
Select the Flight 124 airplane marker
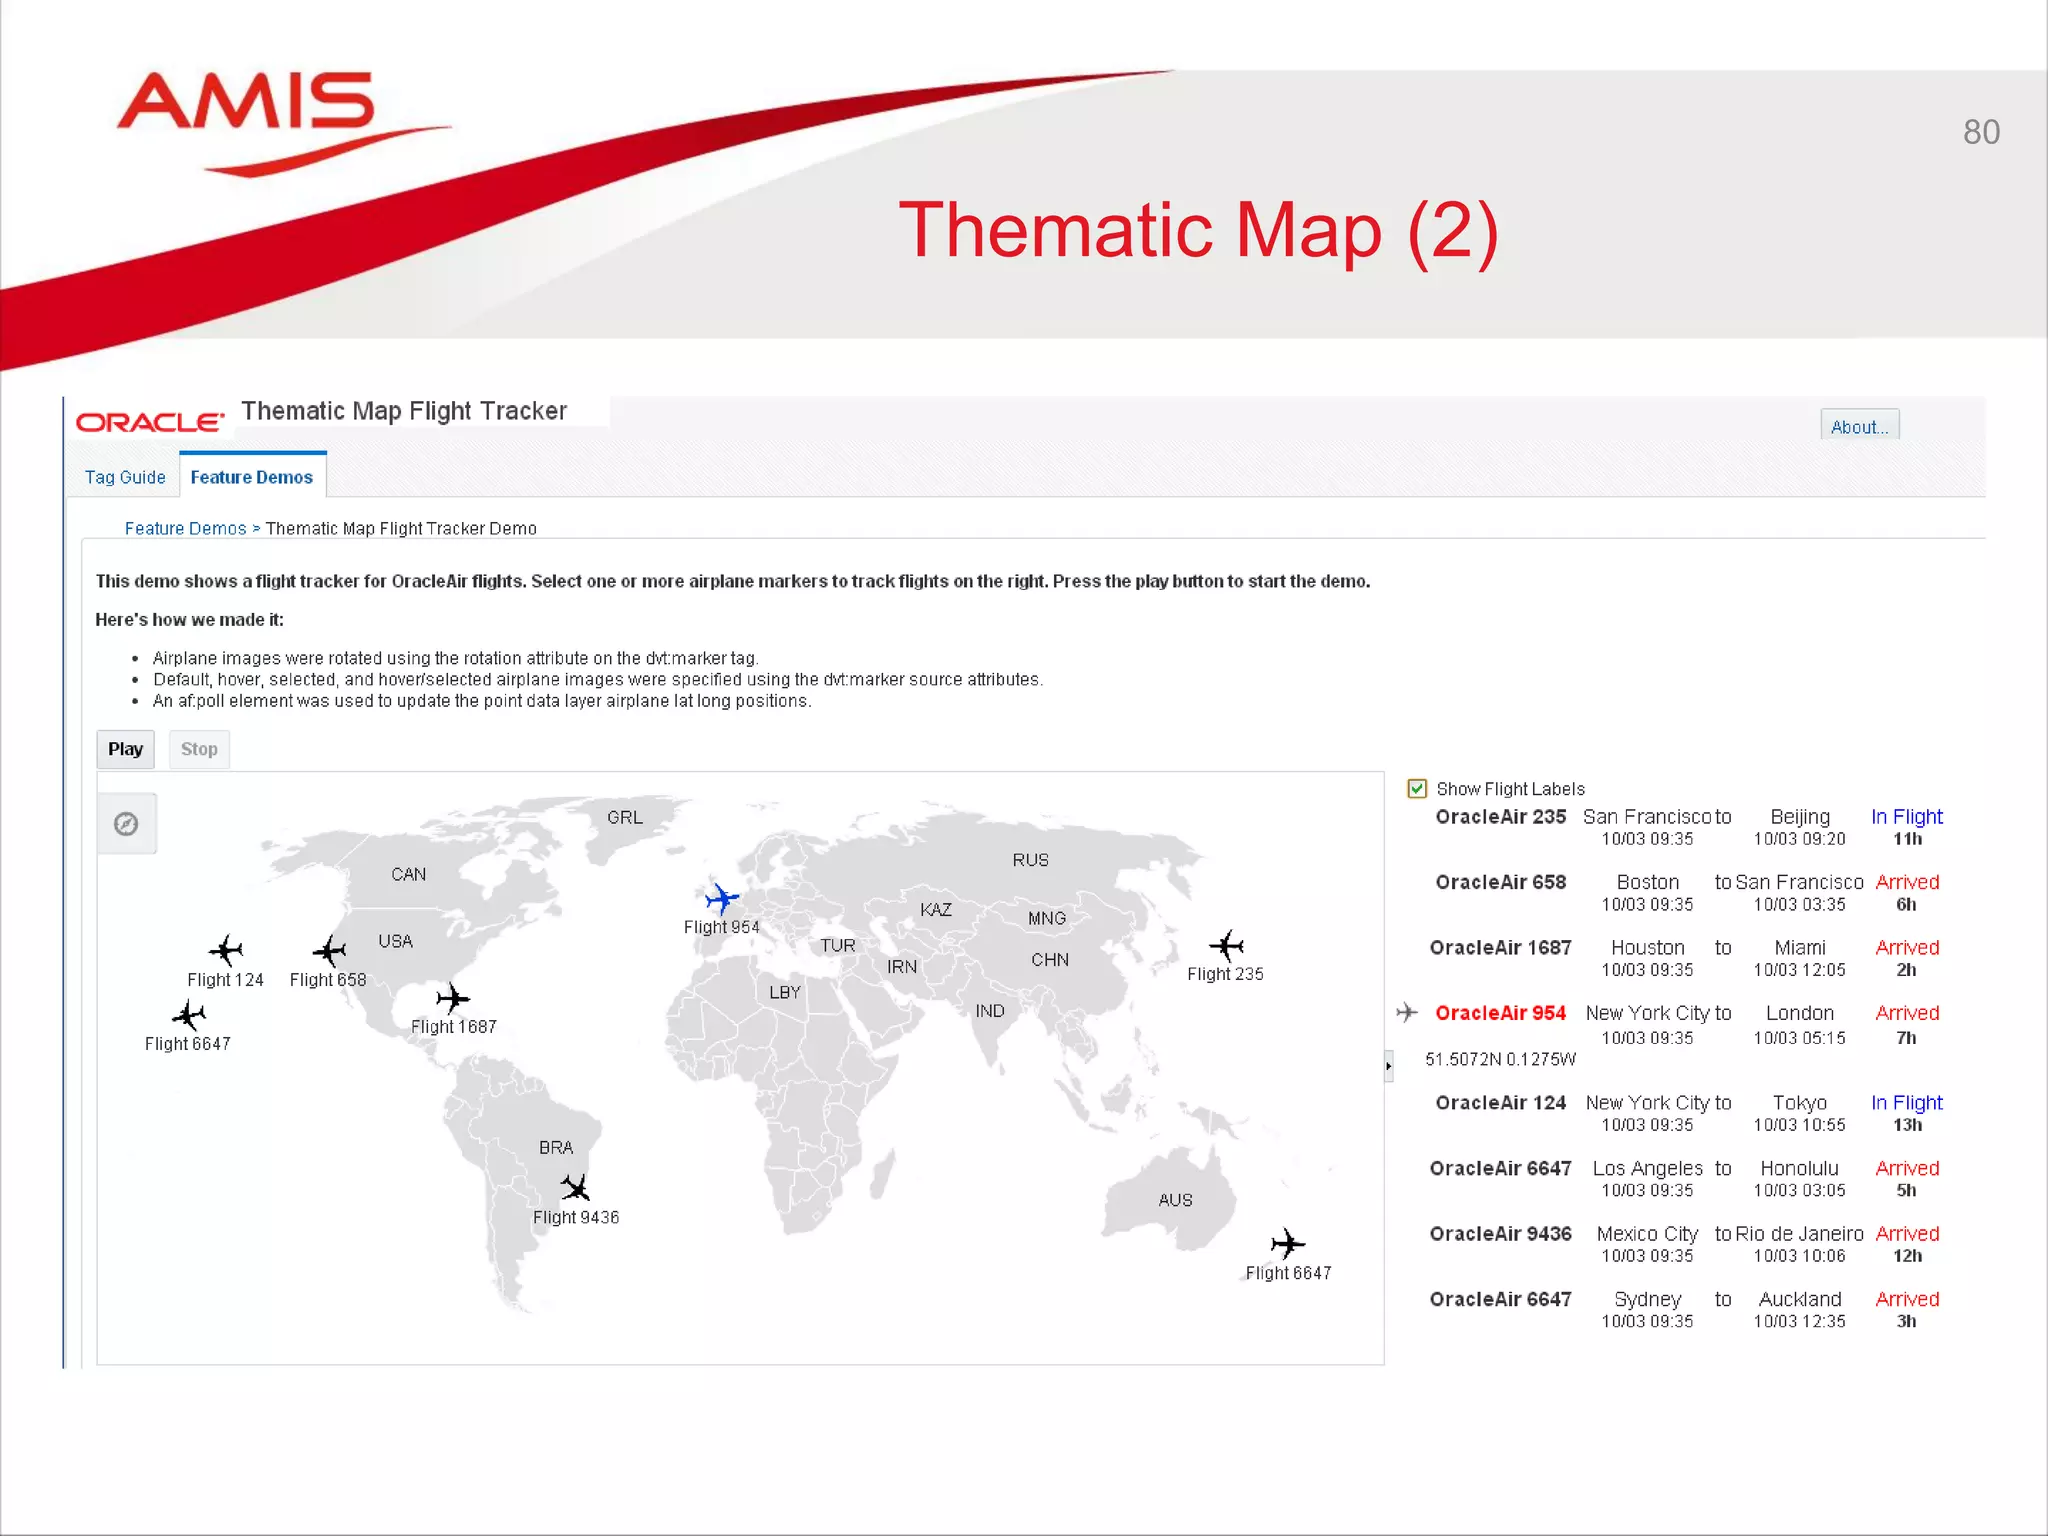point(226,950)
